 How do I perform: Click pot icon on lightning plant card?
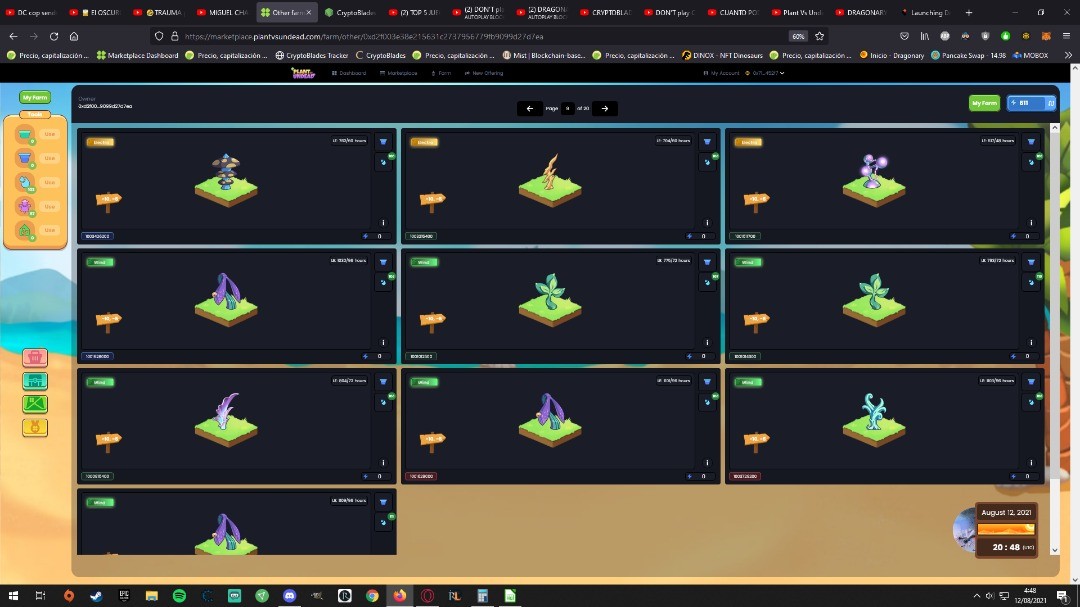click(x=707, y=142)
